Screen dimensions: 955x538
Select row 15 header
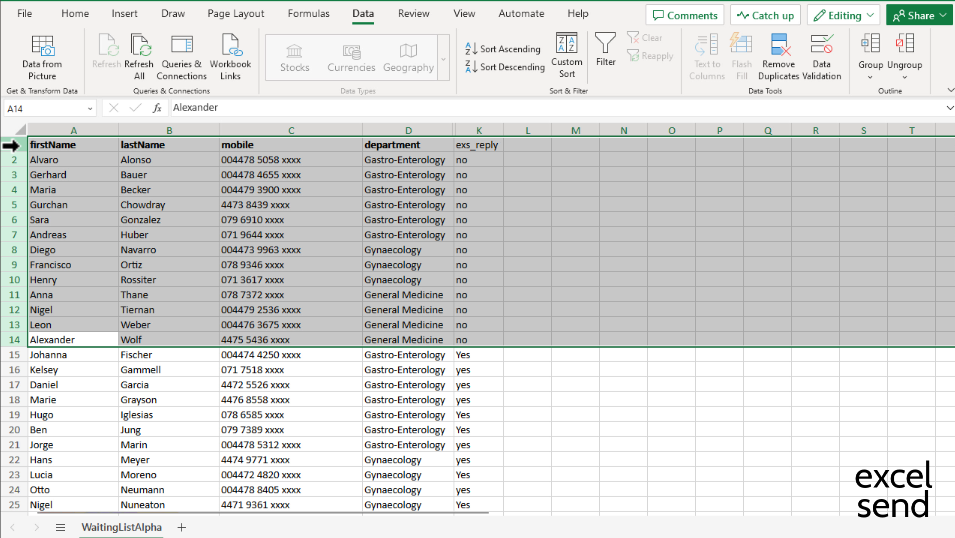14,355
